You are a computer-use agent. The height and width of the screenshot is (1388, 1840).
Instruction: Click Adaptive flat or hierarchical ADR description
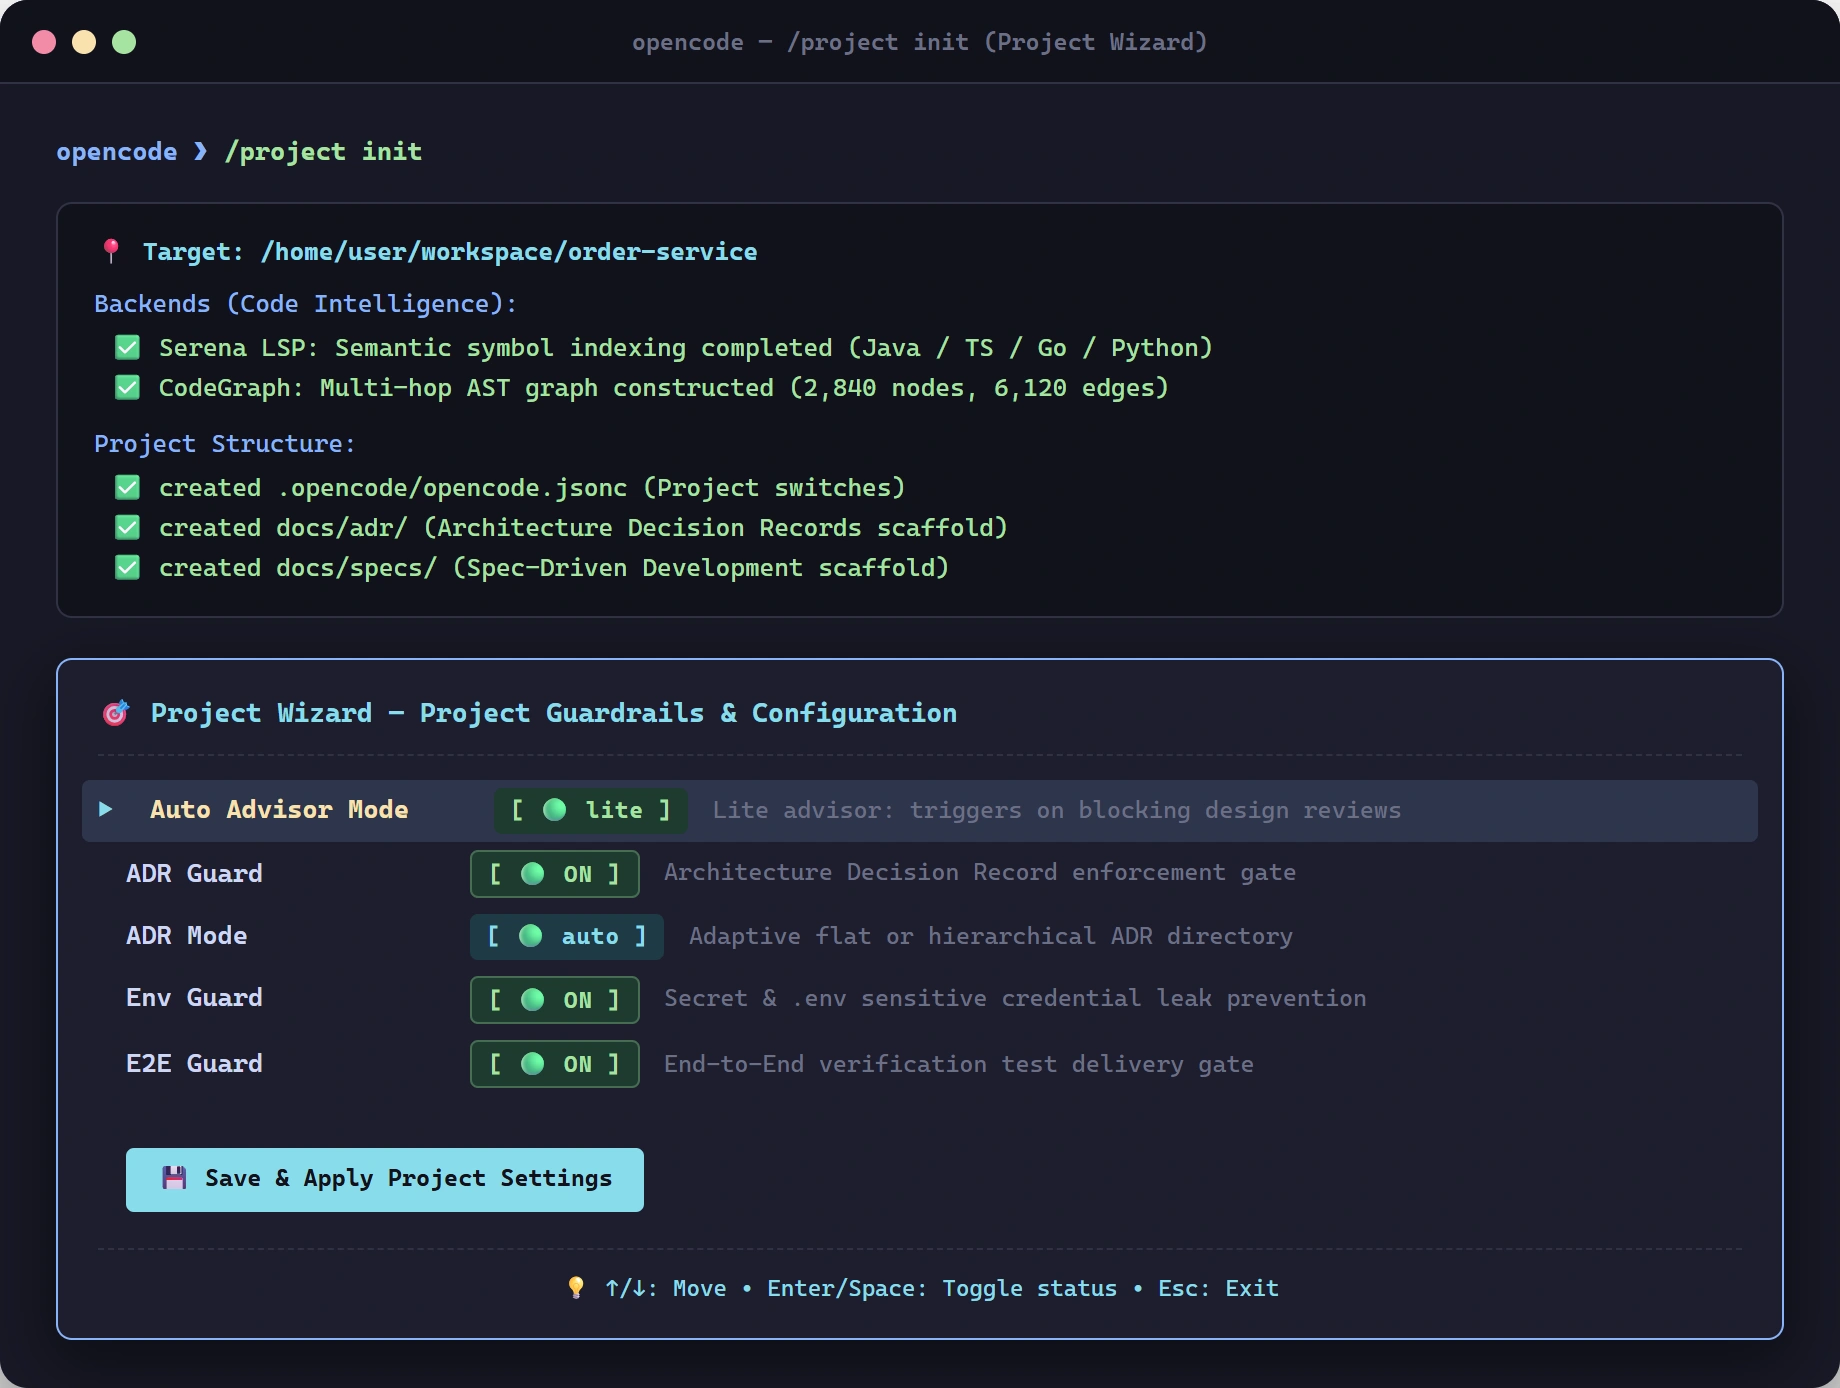[991, 936]
